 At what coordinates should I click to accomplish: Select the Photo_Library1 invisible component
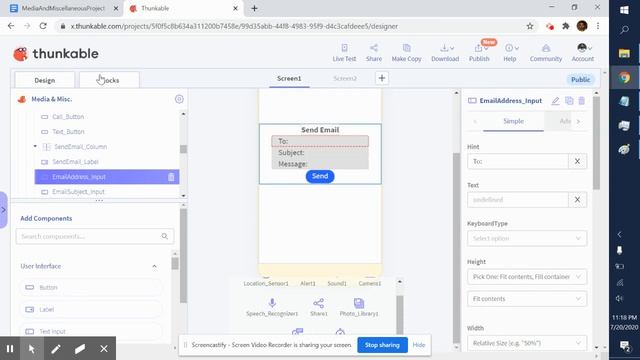pos(359,307)
